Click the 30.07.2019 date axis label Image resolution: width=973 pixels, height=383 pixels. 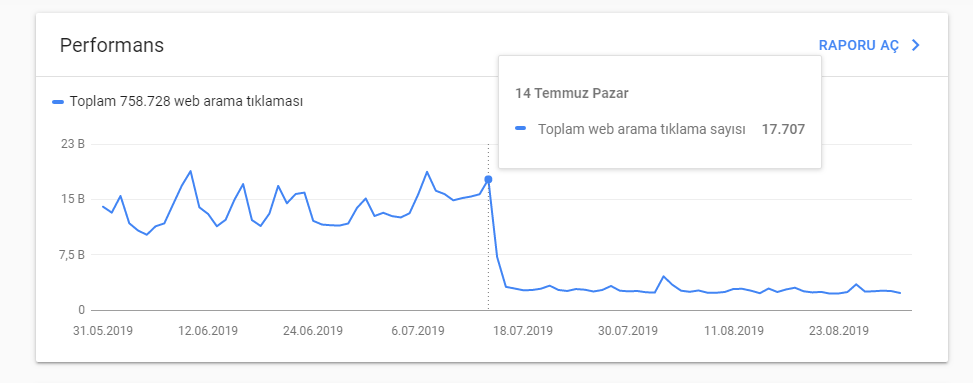coord(627,331)
